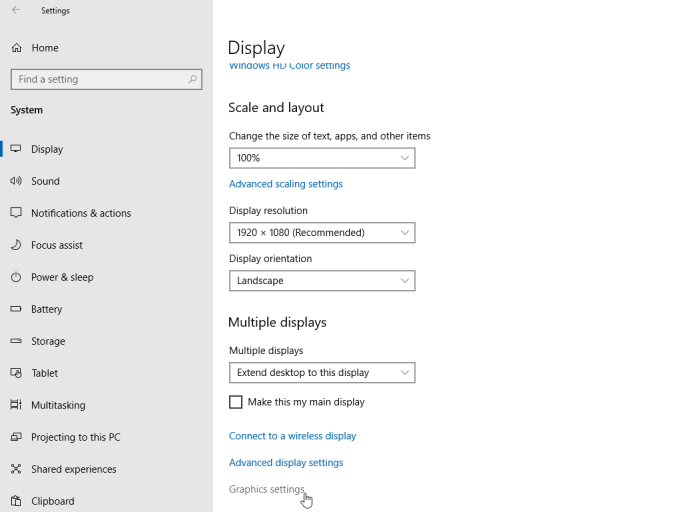680x512 pixels.
Task: Click the Storage drive icon
Action: pos(16,341)
